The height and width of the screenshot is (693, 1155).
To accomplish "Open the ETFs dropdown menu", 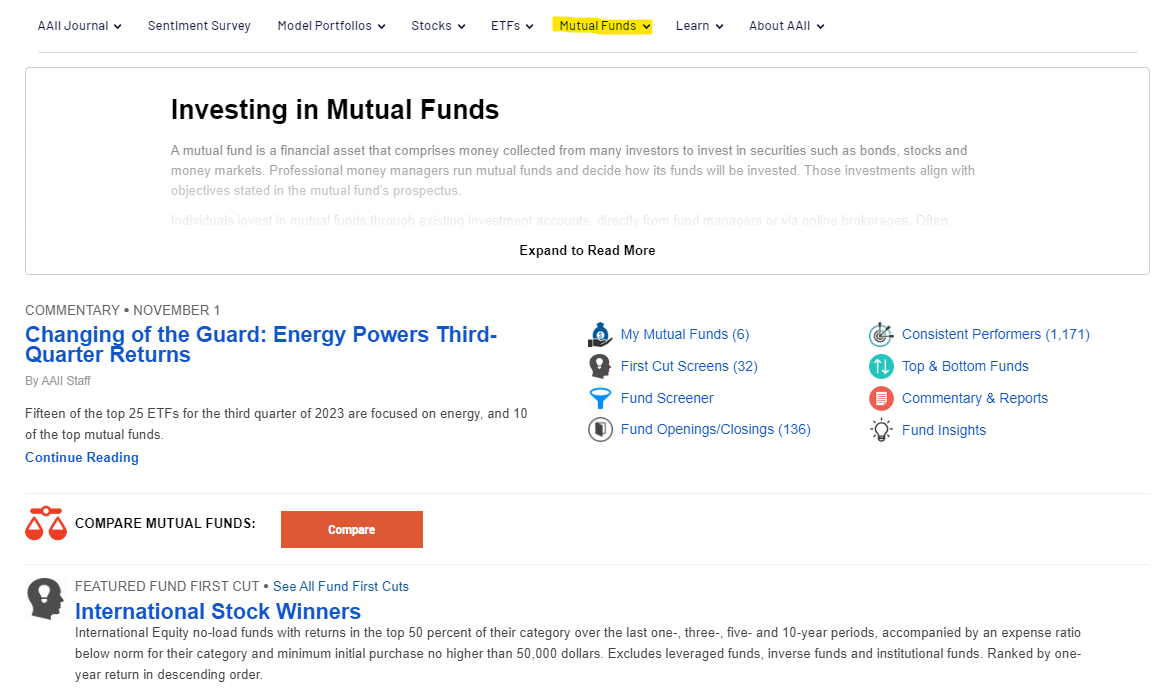I will [x=512, y=26].
